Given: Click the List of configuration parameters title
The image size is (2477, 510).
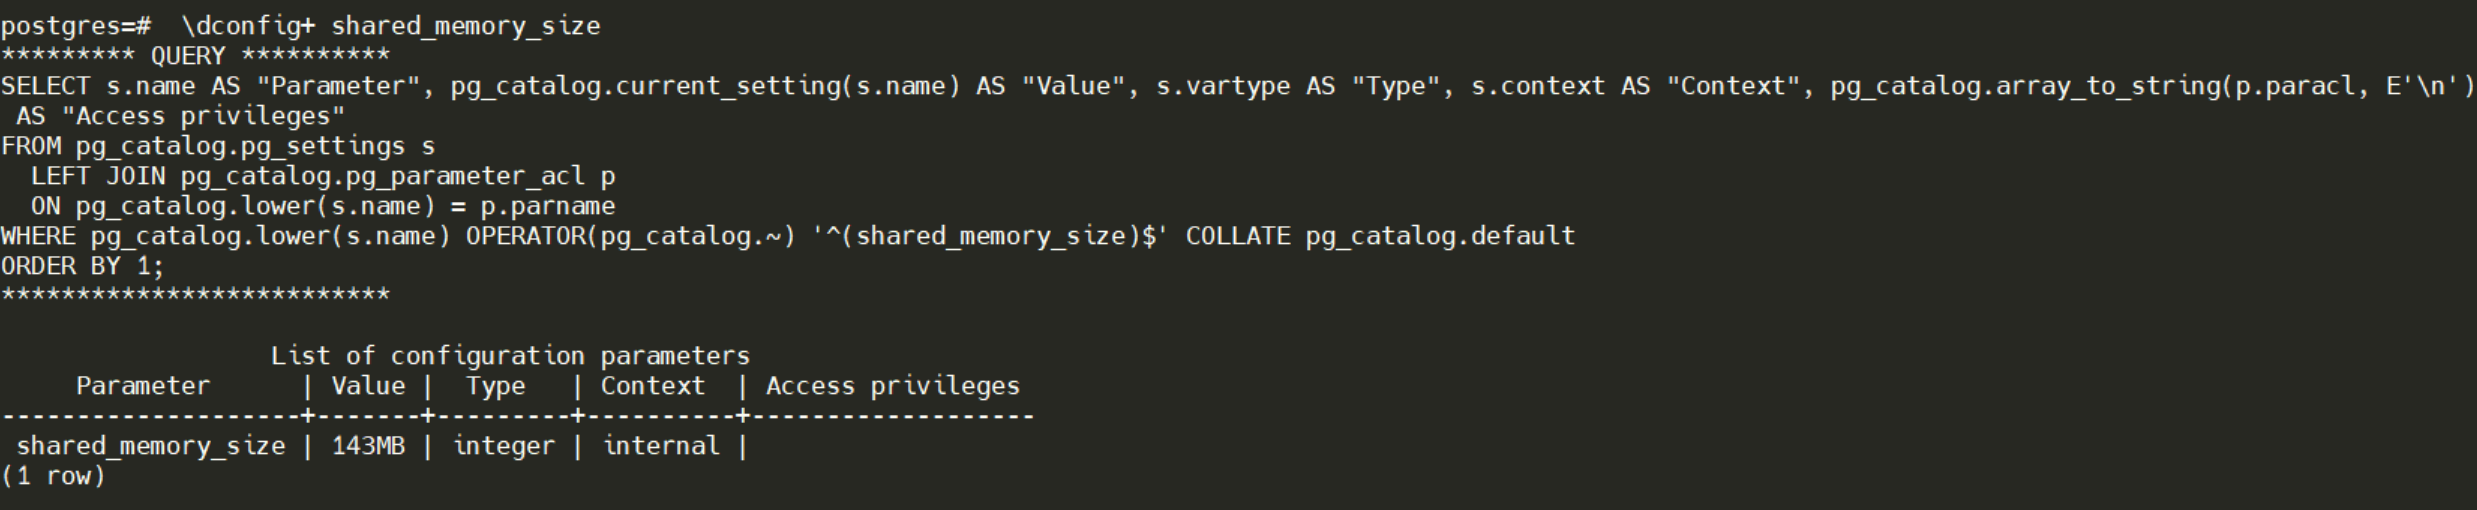Looking at the screenshot, I should tap(510, 356).
